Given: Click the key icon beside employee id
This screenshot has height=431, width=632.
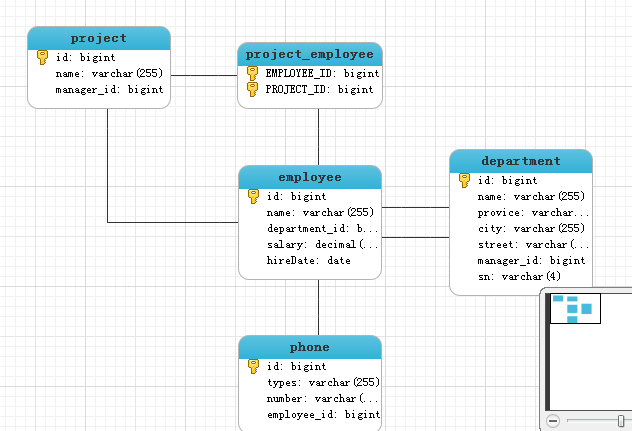Looking at the screenshot, I should click(x=254, y=196).
